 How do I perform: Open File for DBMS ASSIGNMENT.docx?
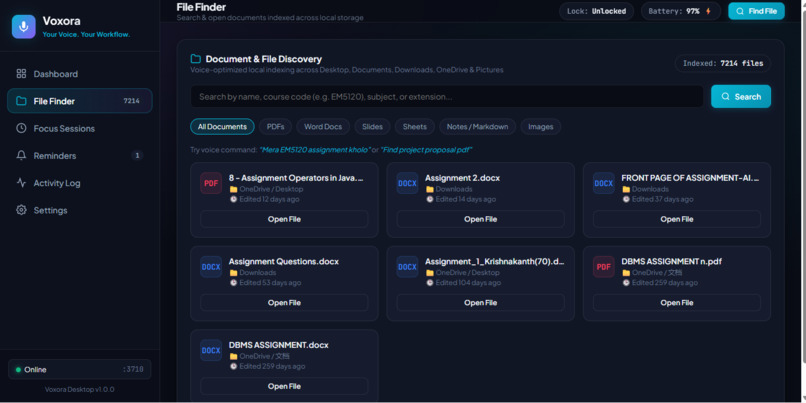coord(284,386)
